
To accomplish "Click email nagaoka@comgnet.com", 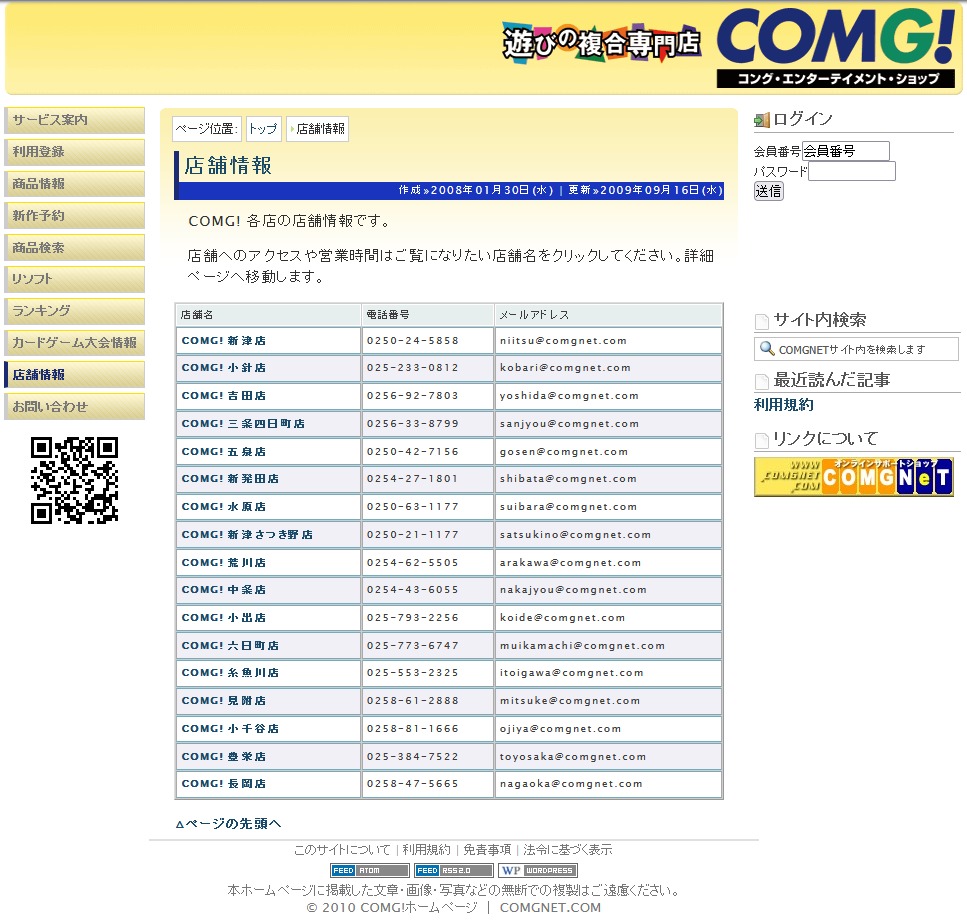I will [x=571, y=784].
